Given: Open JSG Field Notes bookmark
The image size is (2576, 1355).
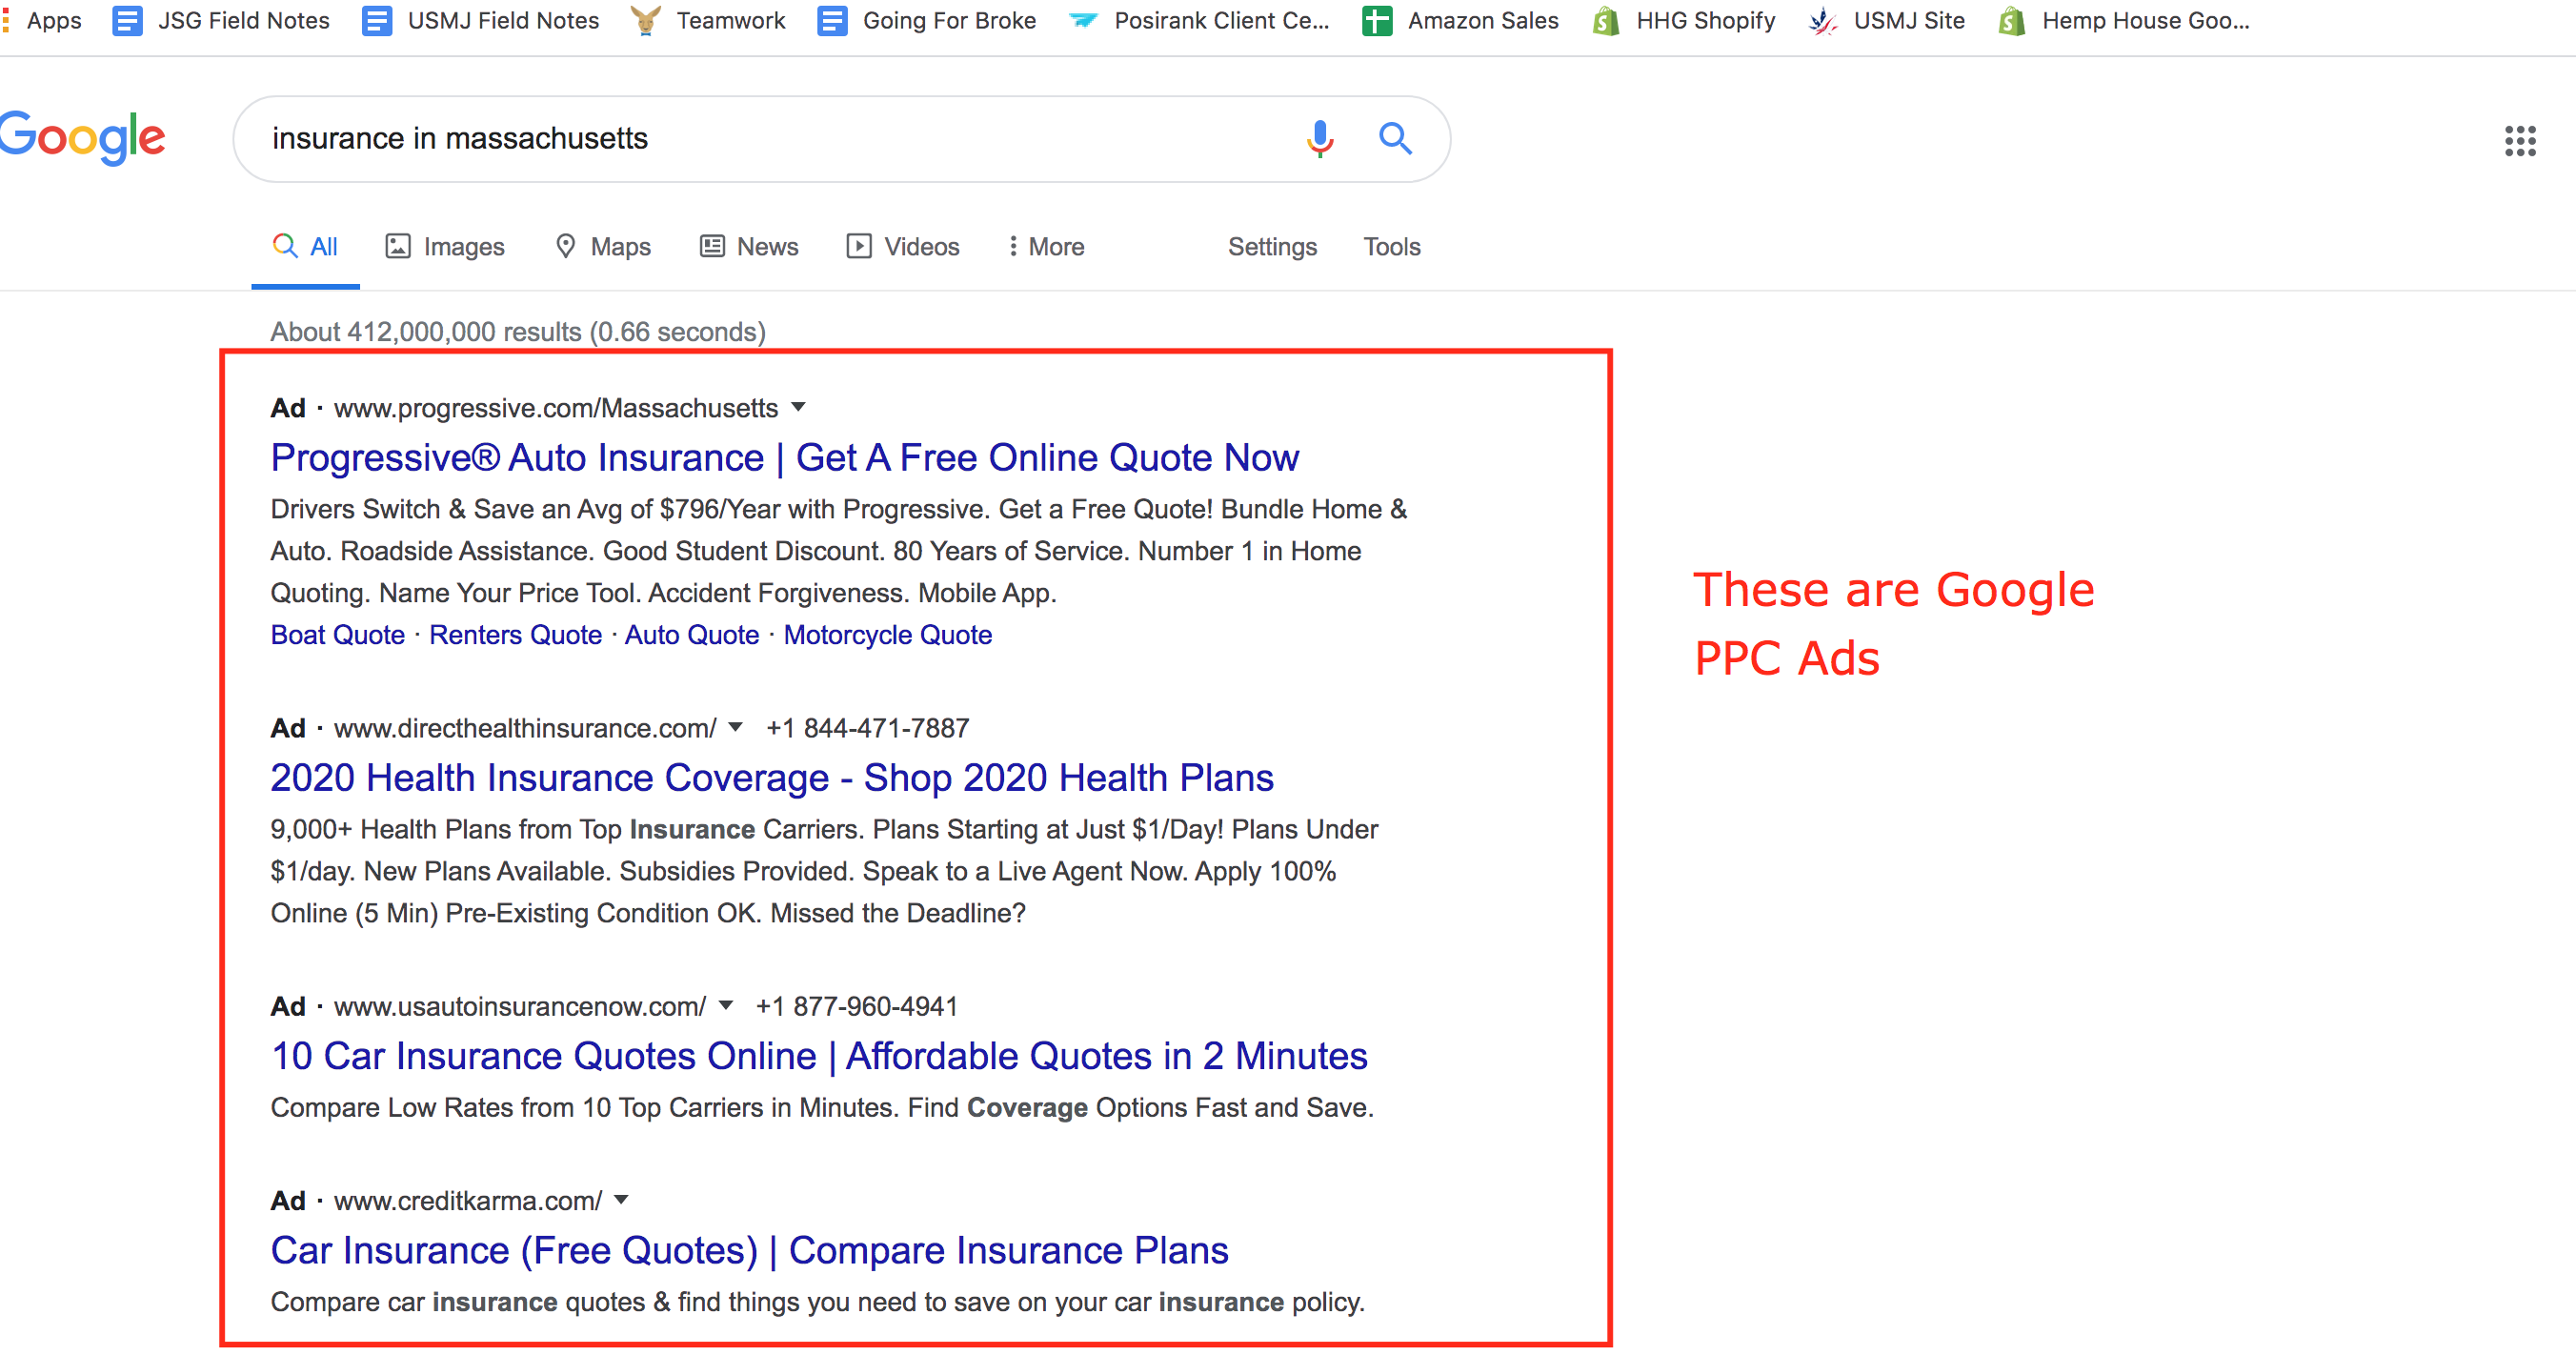Looking at the screenshot, I should (221, 20).
